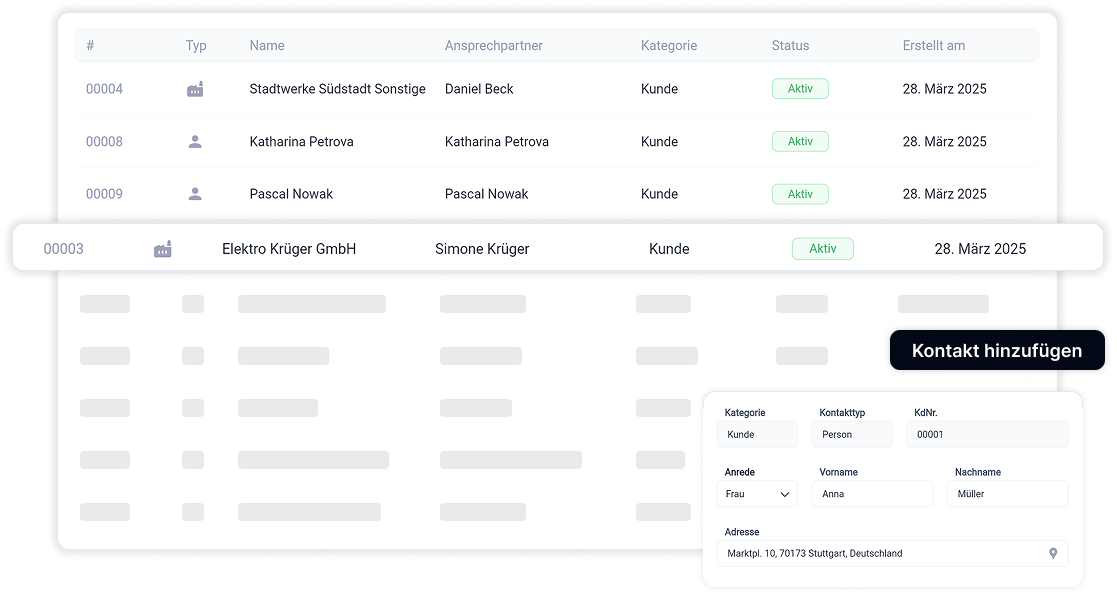Sort table by Status column header
This screenshot has width=1117, height=600.
pyautogui.click(x=790, y=46)
